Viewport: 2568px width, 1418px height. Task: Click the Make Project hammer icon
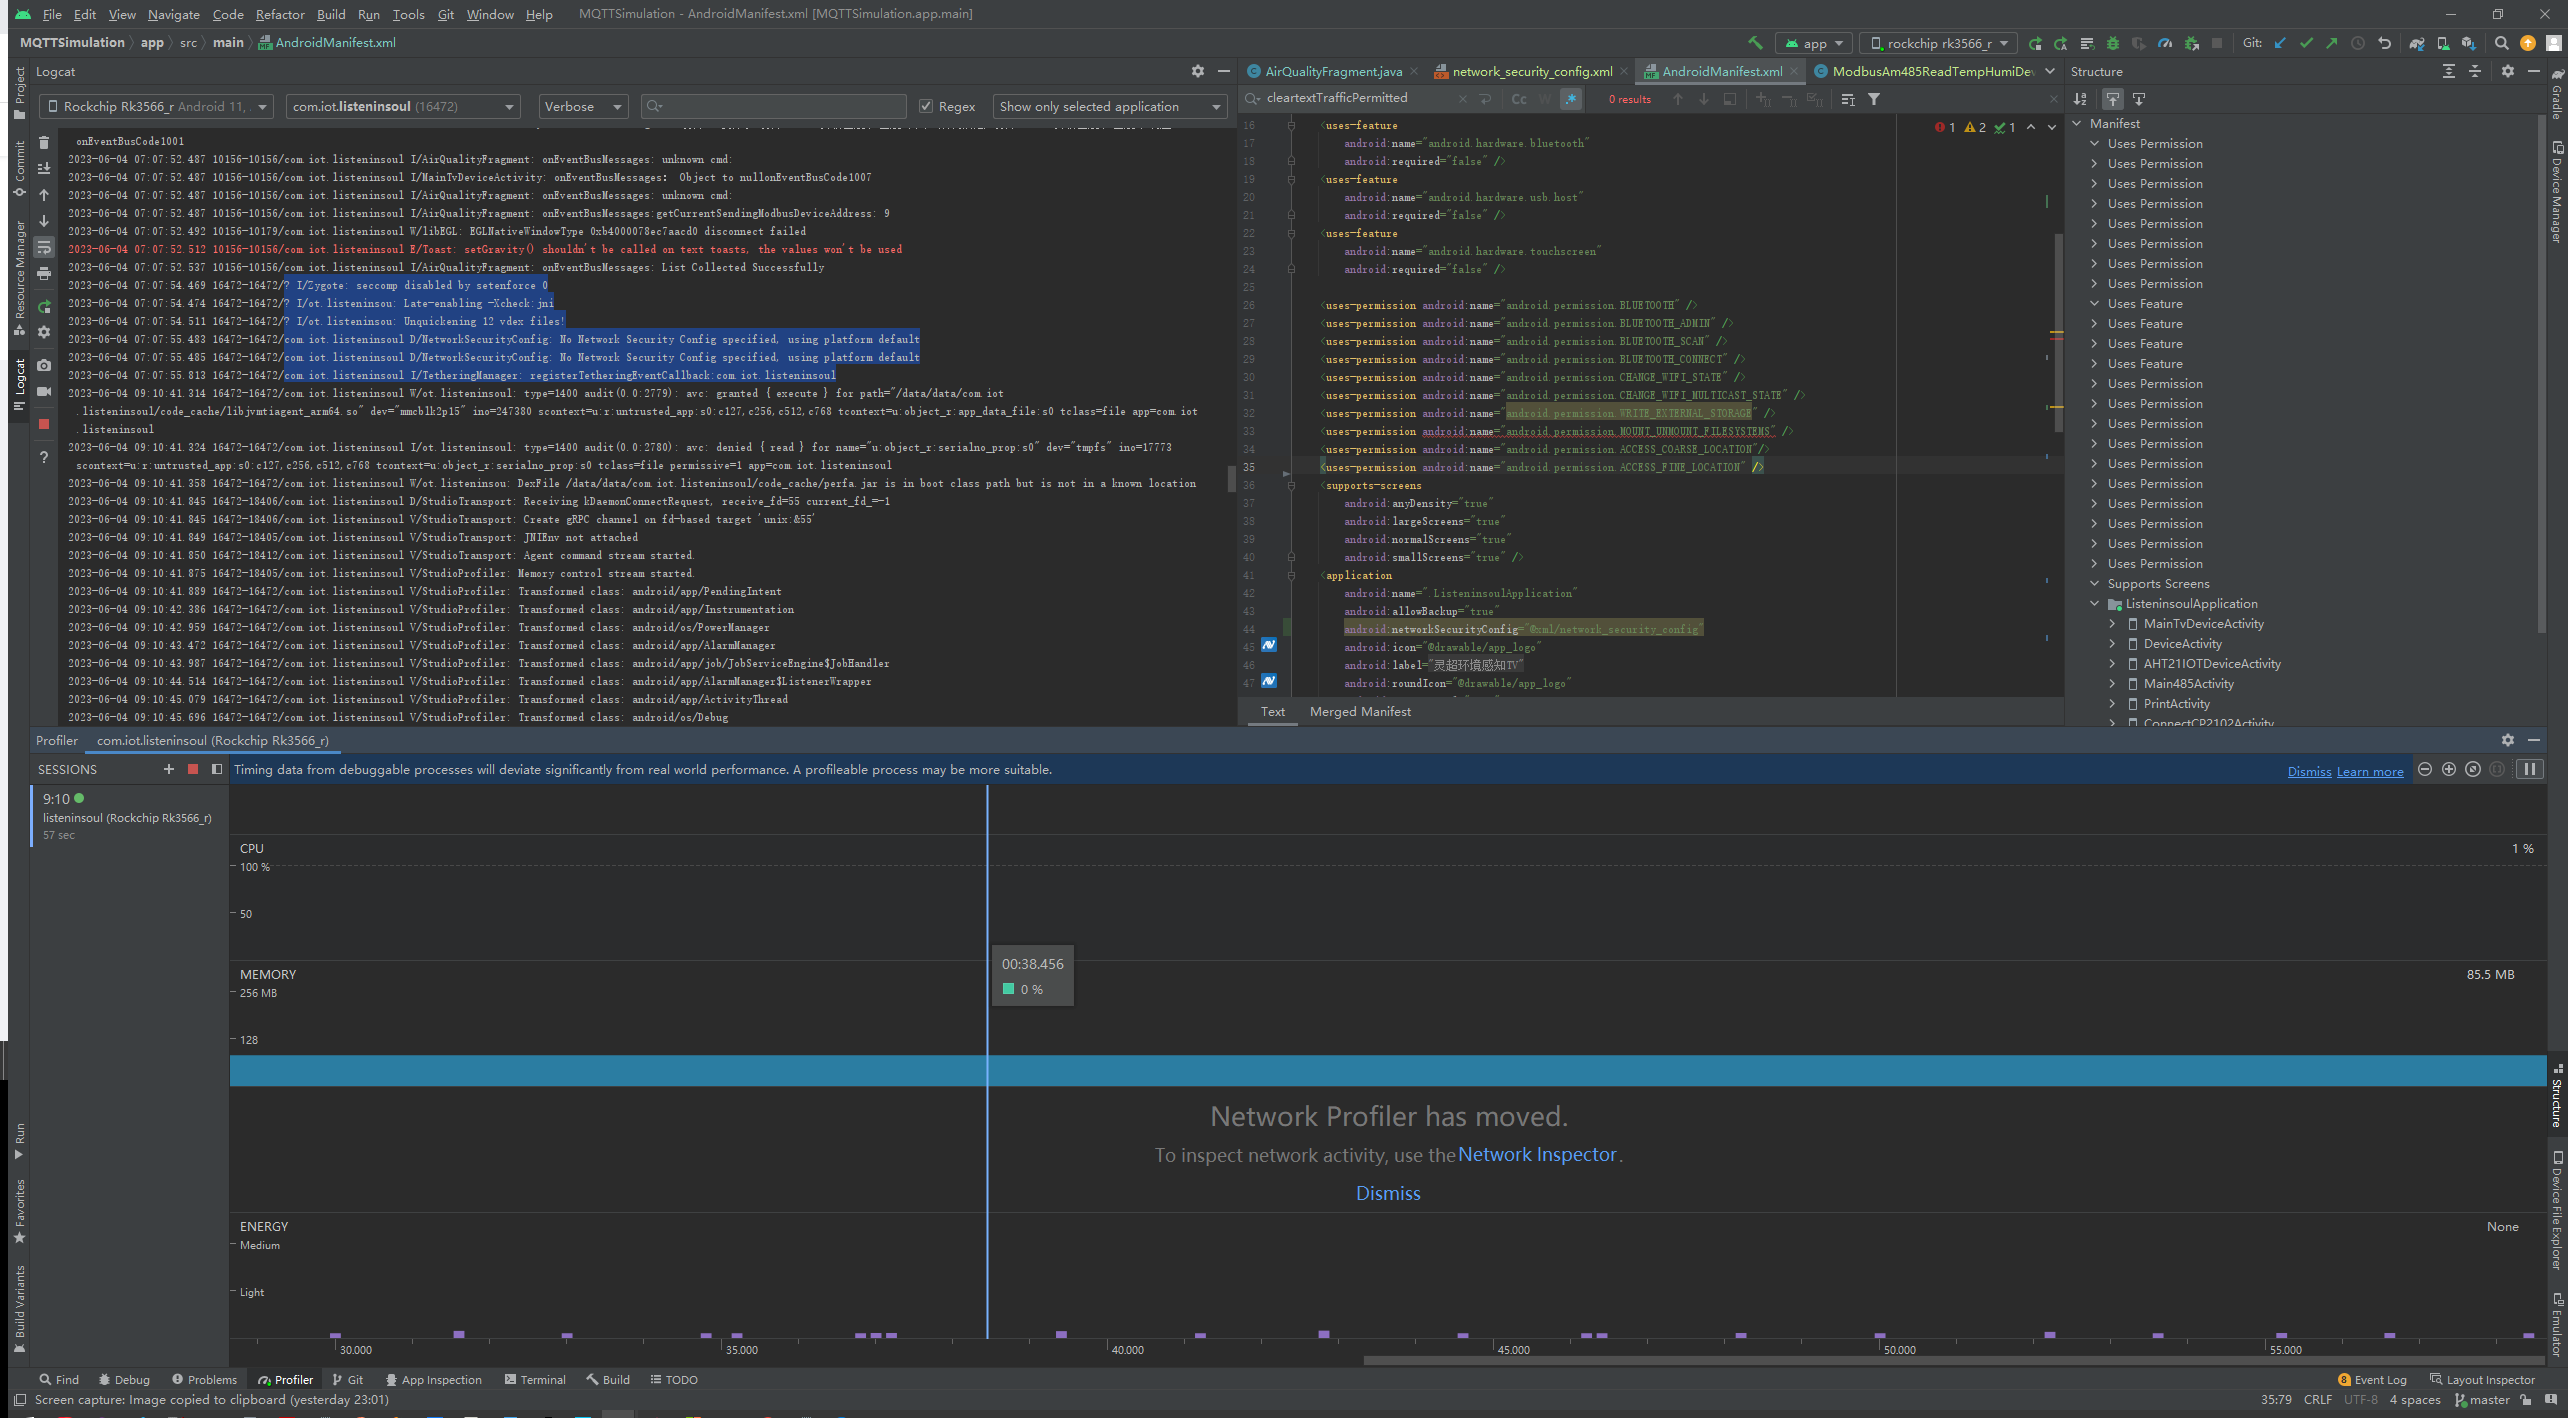point(1755,43)
